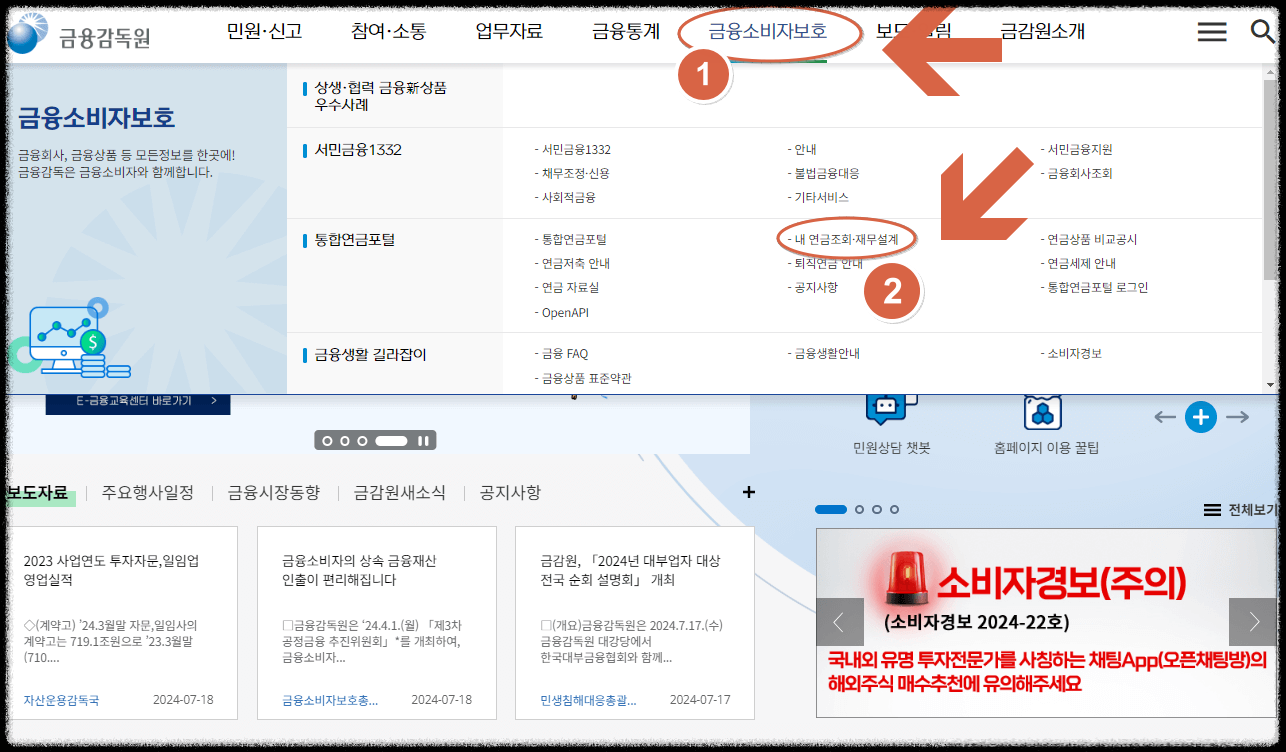Click the circular plus icon between navigation arrows
Viewport: 1286px width, 752px height.
pos(1200,417)
